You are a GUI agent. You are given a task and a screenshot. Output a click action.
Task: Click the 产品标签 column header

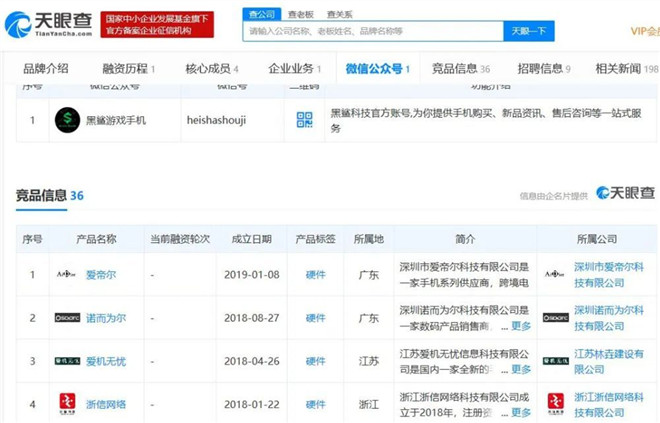pyautogui.click(x=316, y=239)
